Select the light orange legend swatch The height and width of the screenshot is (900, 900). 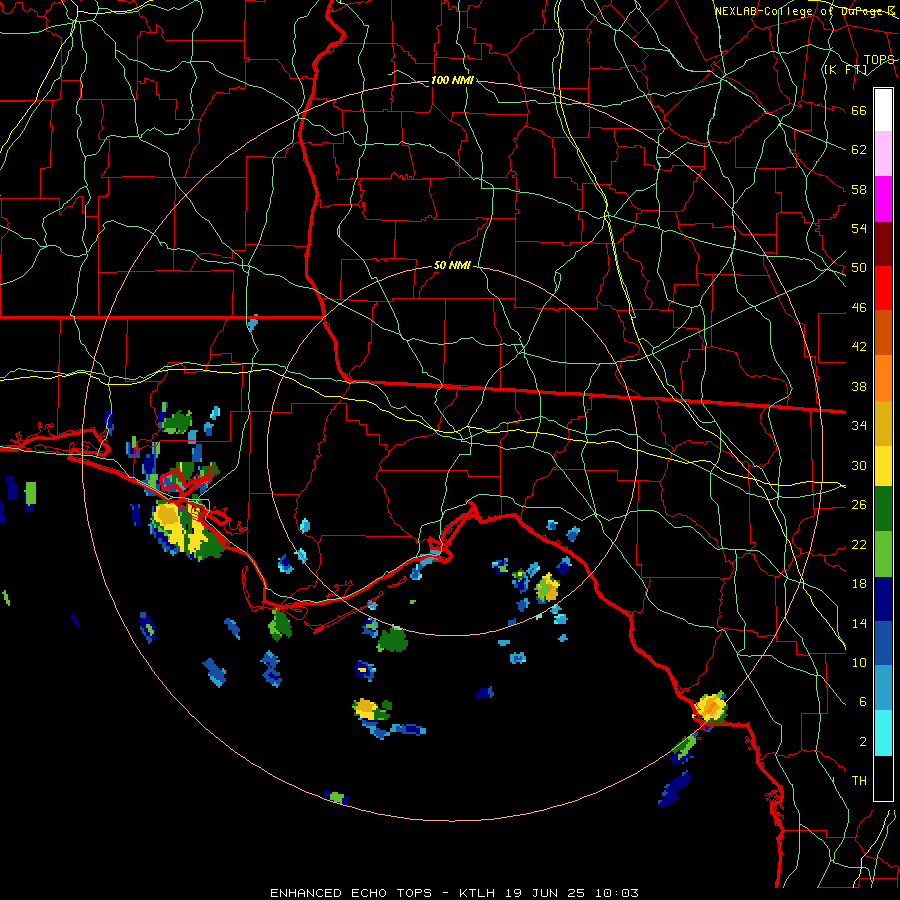(883, 377)
